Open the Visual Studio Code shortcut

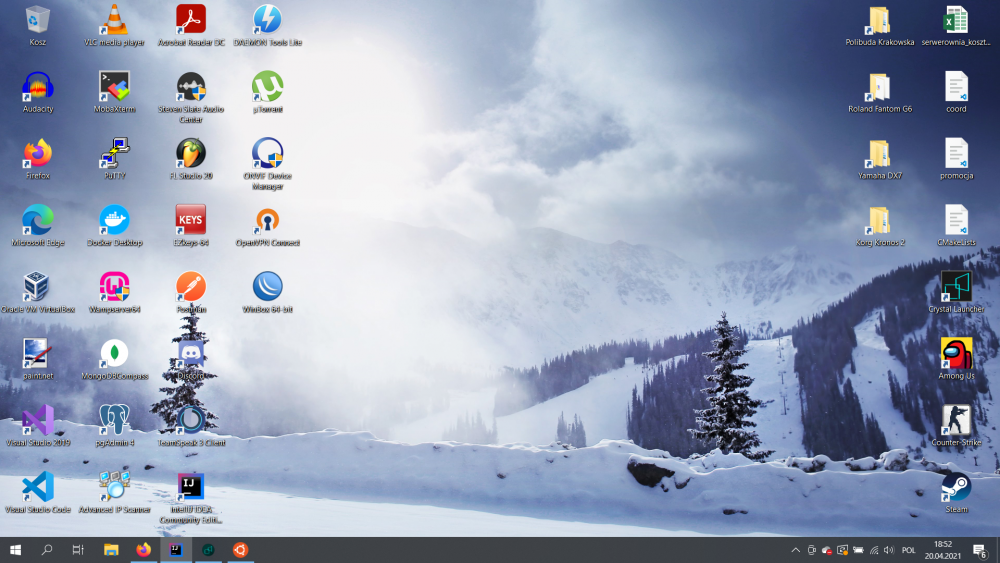click(x=38, y=487)
